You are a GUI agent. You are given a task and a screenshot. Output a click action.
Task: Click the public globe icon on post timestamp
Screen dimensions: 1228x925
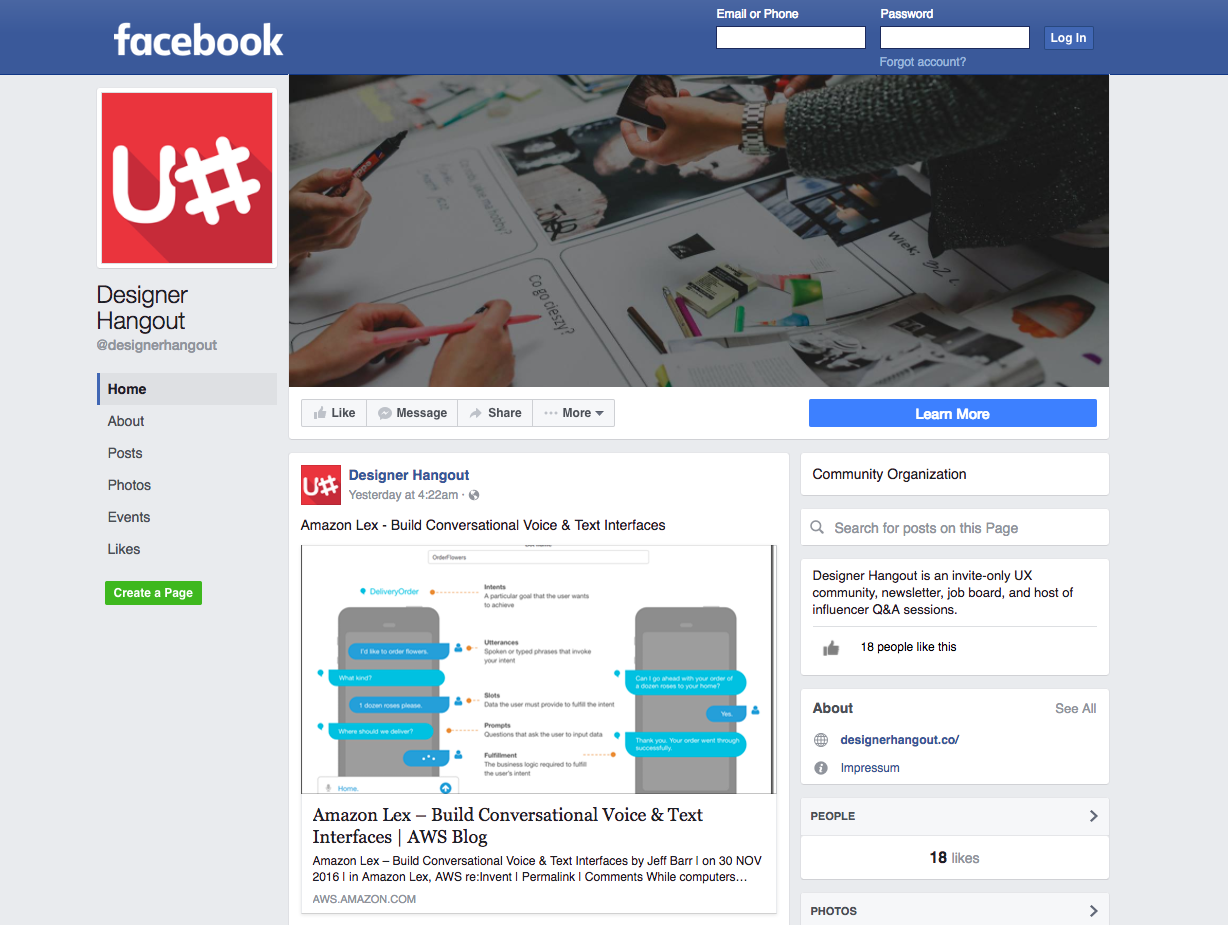click(474, 495)
